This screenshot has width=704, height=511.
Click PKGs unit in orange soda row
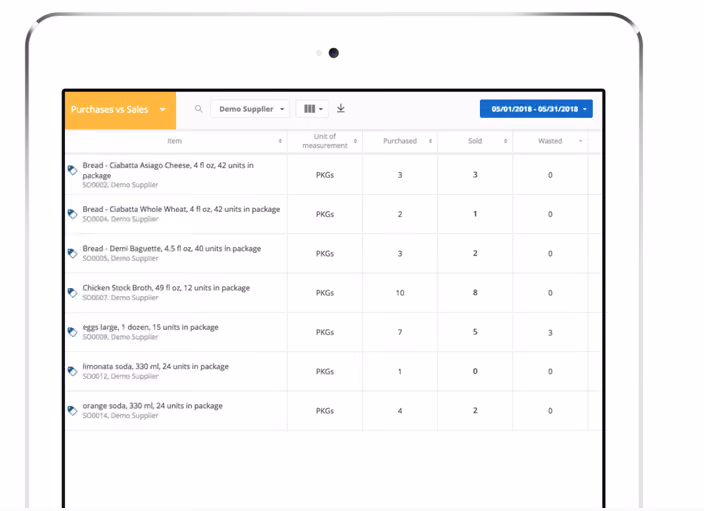(x=325, y=411)
